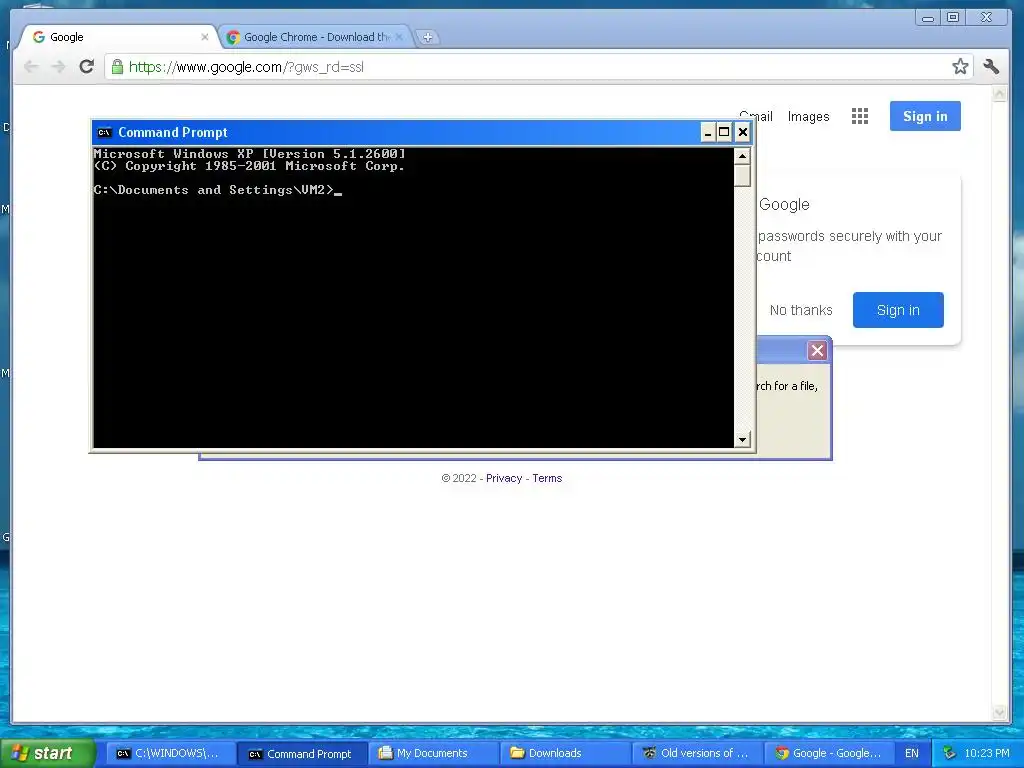Viewport: 1024px width, 768px height.
Task: Click the Command Prompt scrollbar thumb
Action: 742,176
